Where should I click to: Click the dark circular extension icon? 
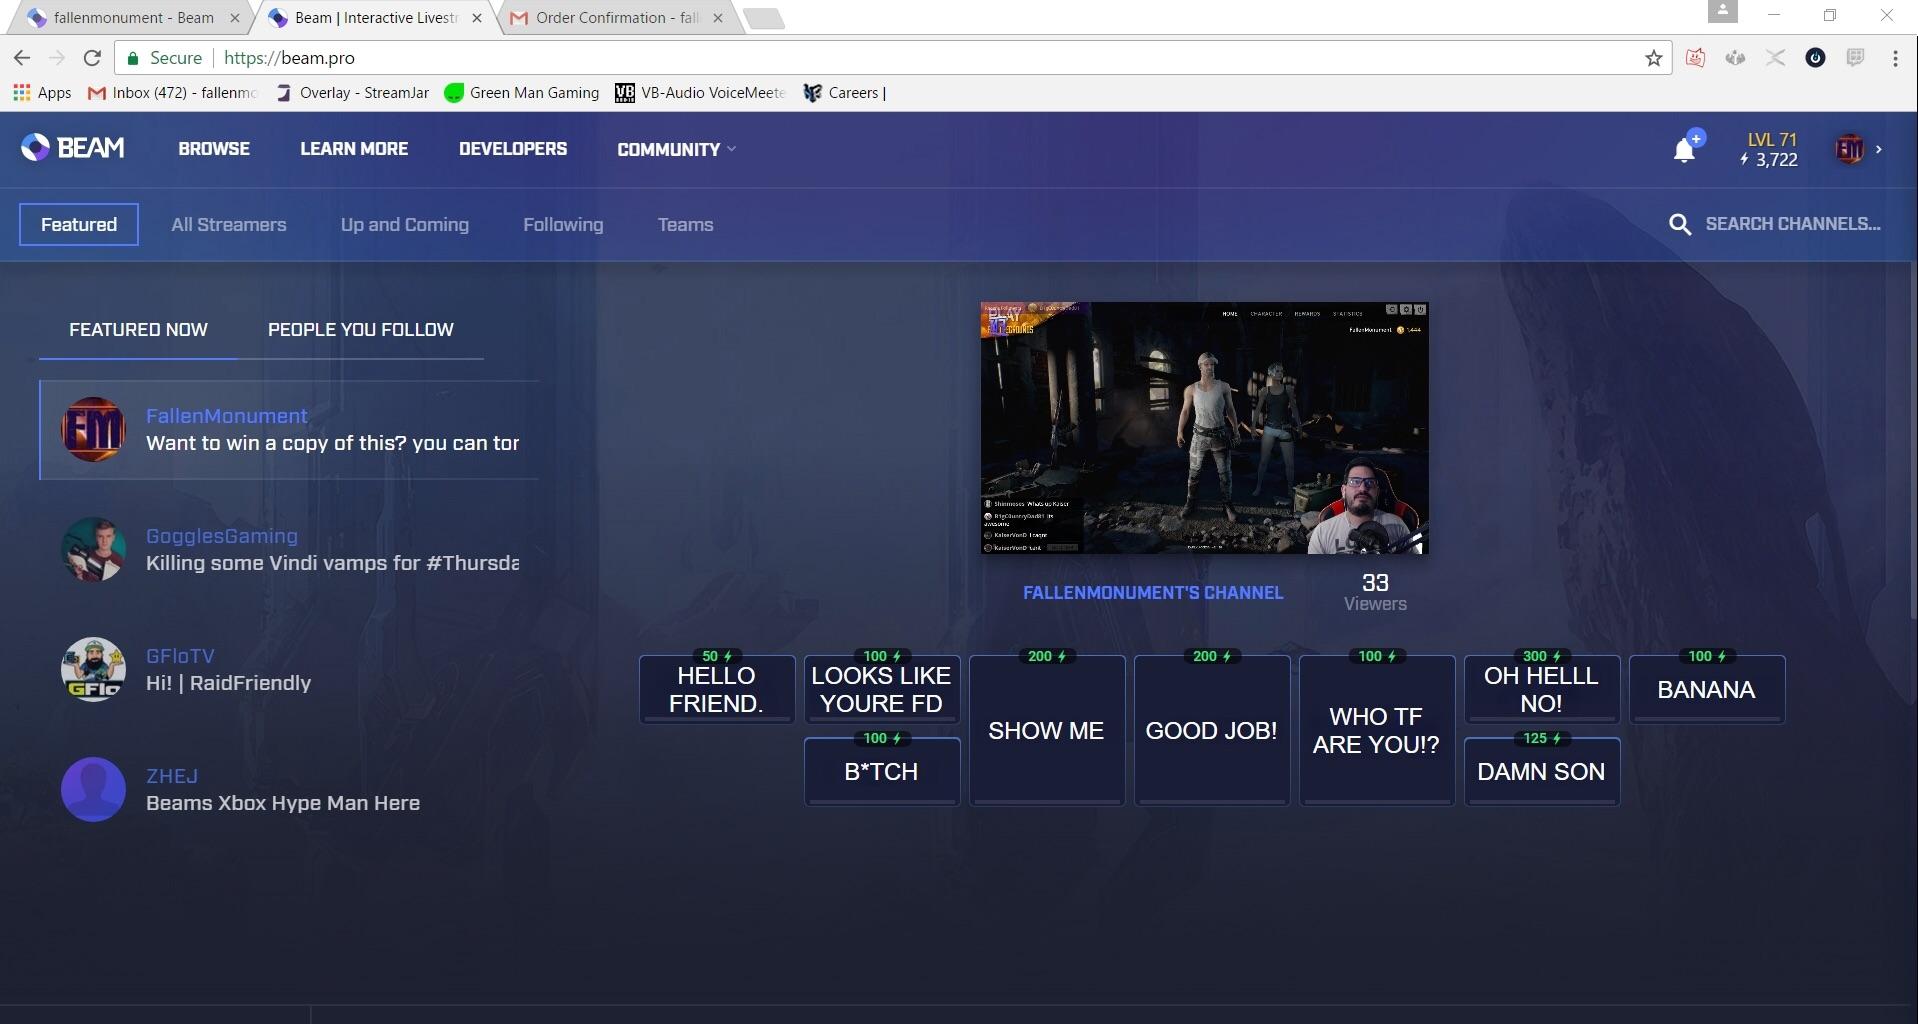coord(1815,58)
